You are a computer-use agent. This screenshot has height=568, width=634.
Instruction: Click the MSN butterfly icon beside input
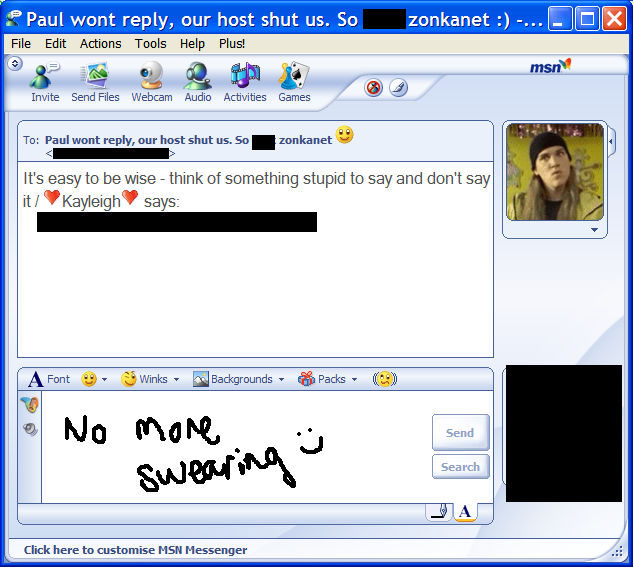(x=30, y=405)
